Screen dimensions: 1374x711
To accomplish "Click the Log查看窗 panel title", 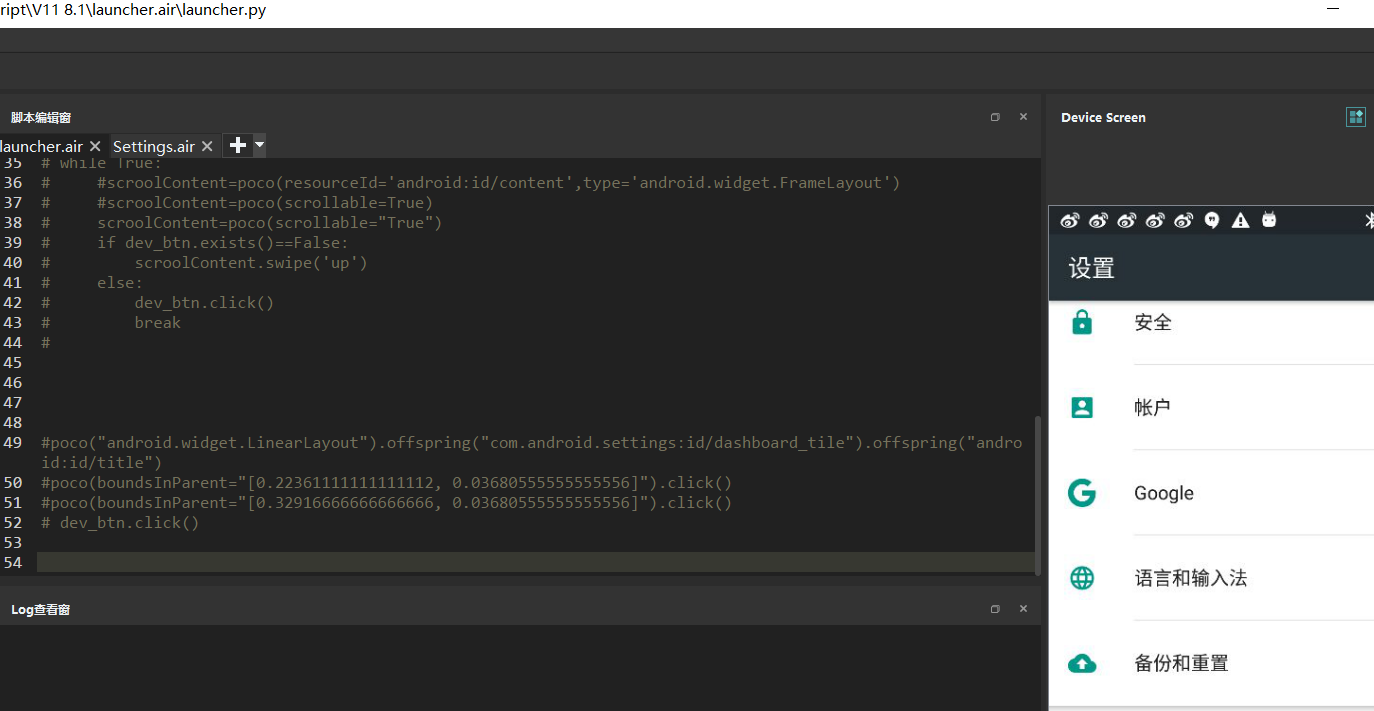I will 41,609.
